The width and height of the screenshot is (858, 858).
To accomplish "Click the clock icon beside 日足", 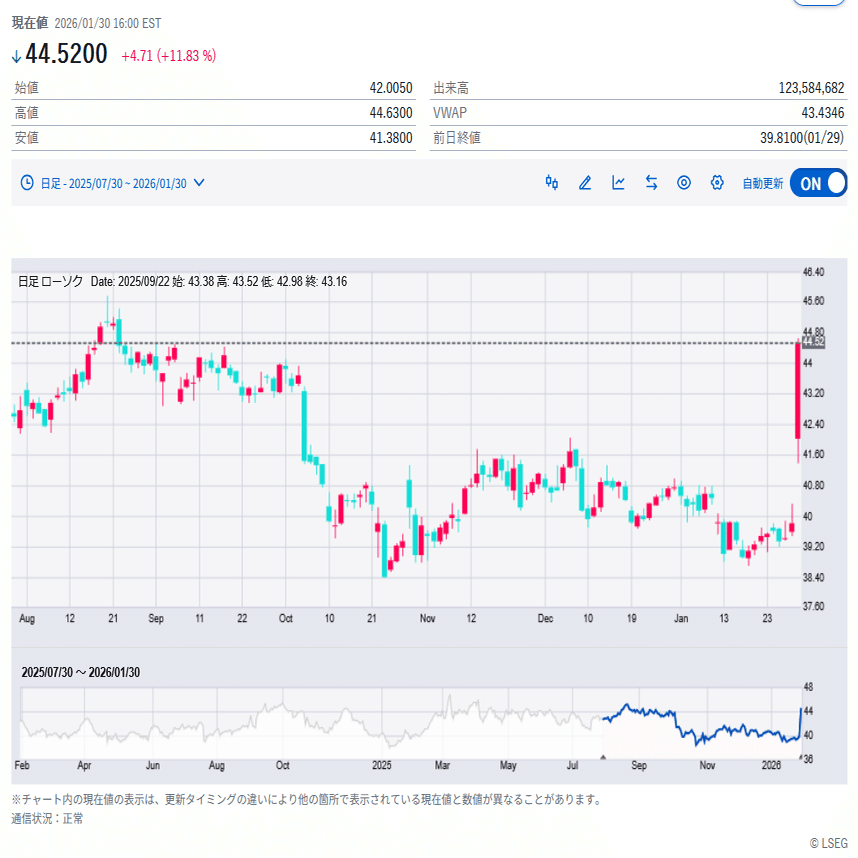I will [x=27, y=183].
